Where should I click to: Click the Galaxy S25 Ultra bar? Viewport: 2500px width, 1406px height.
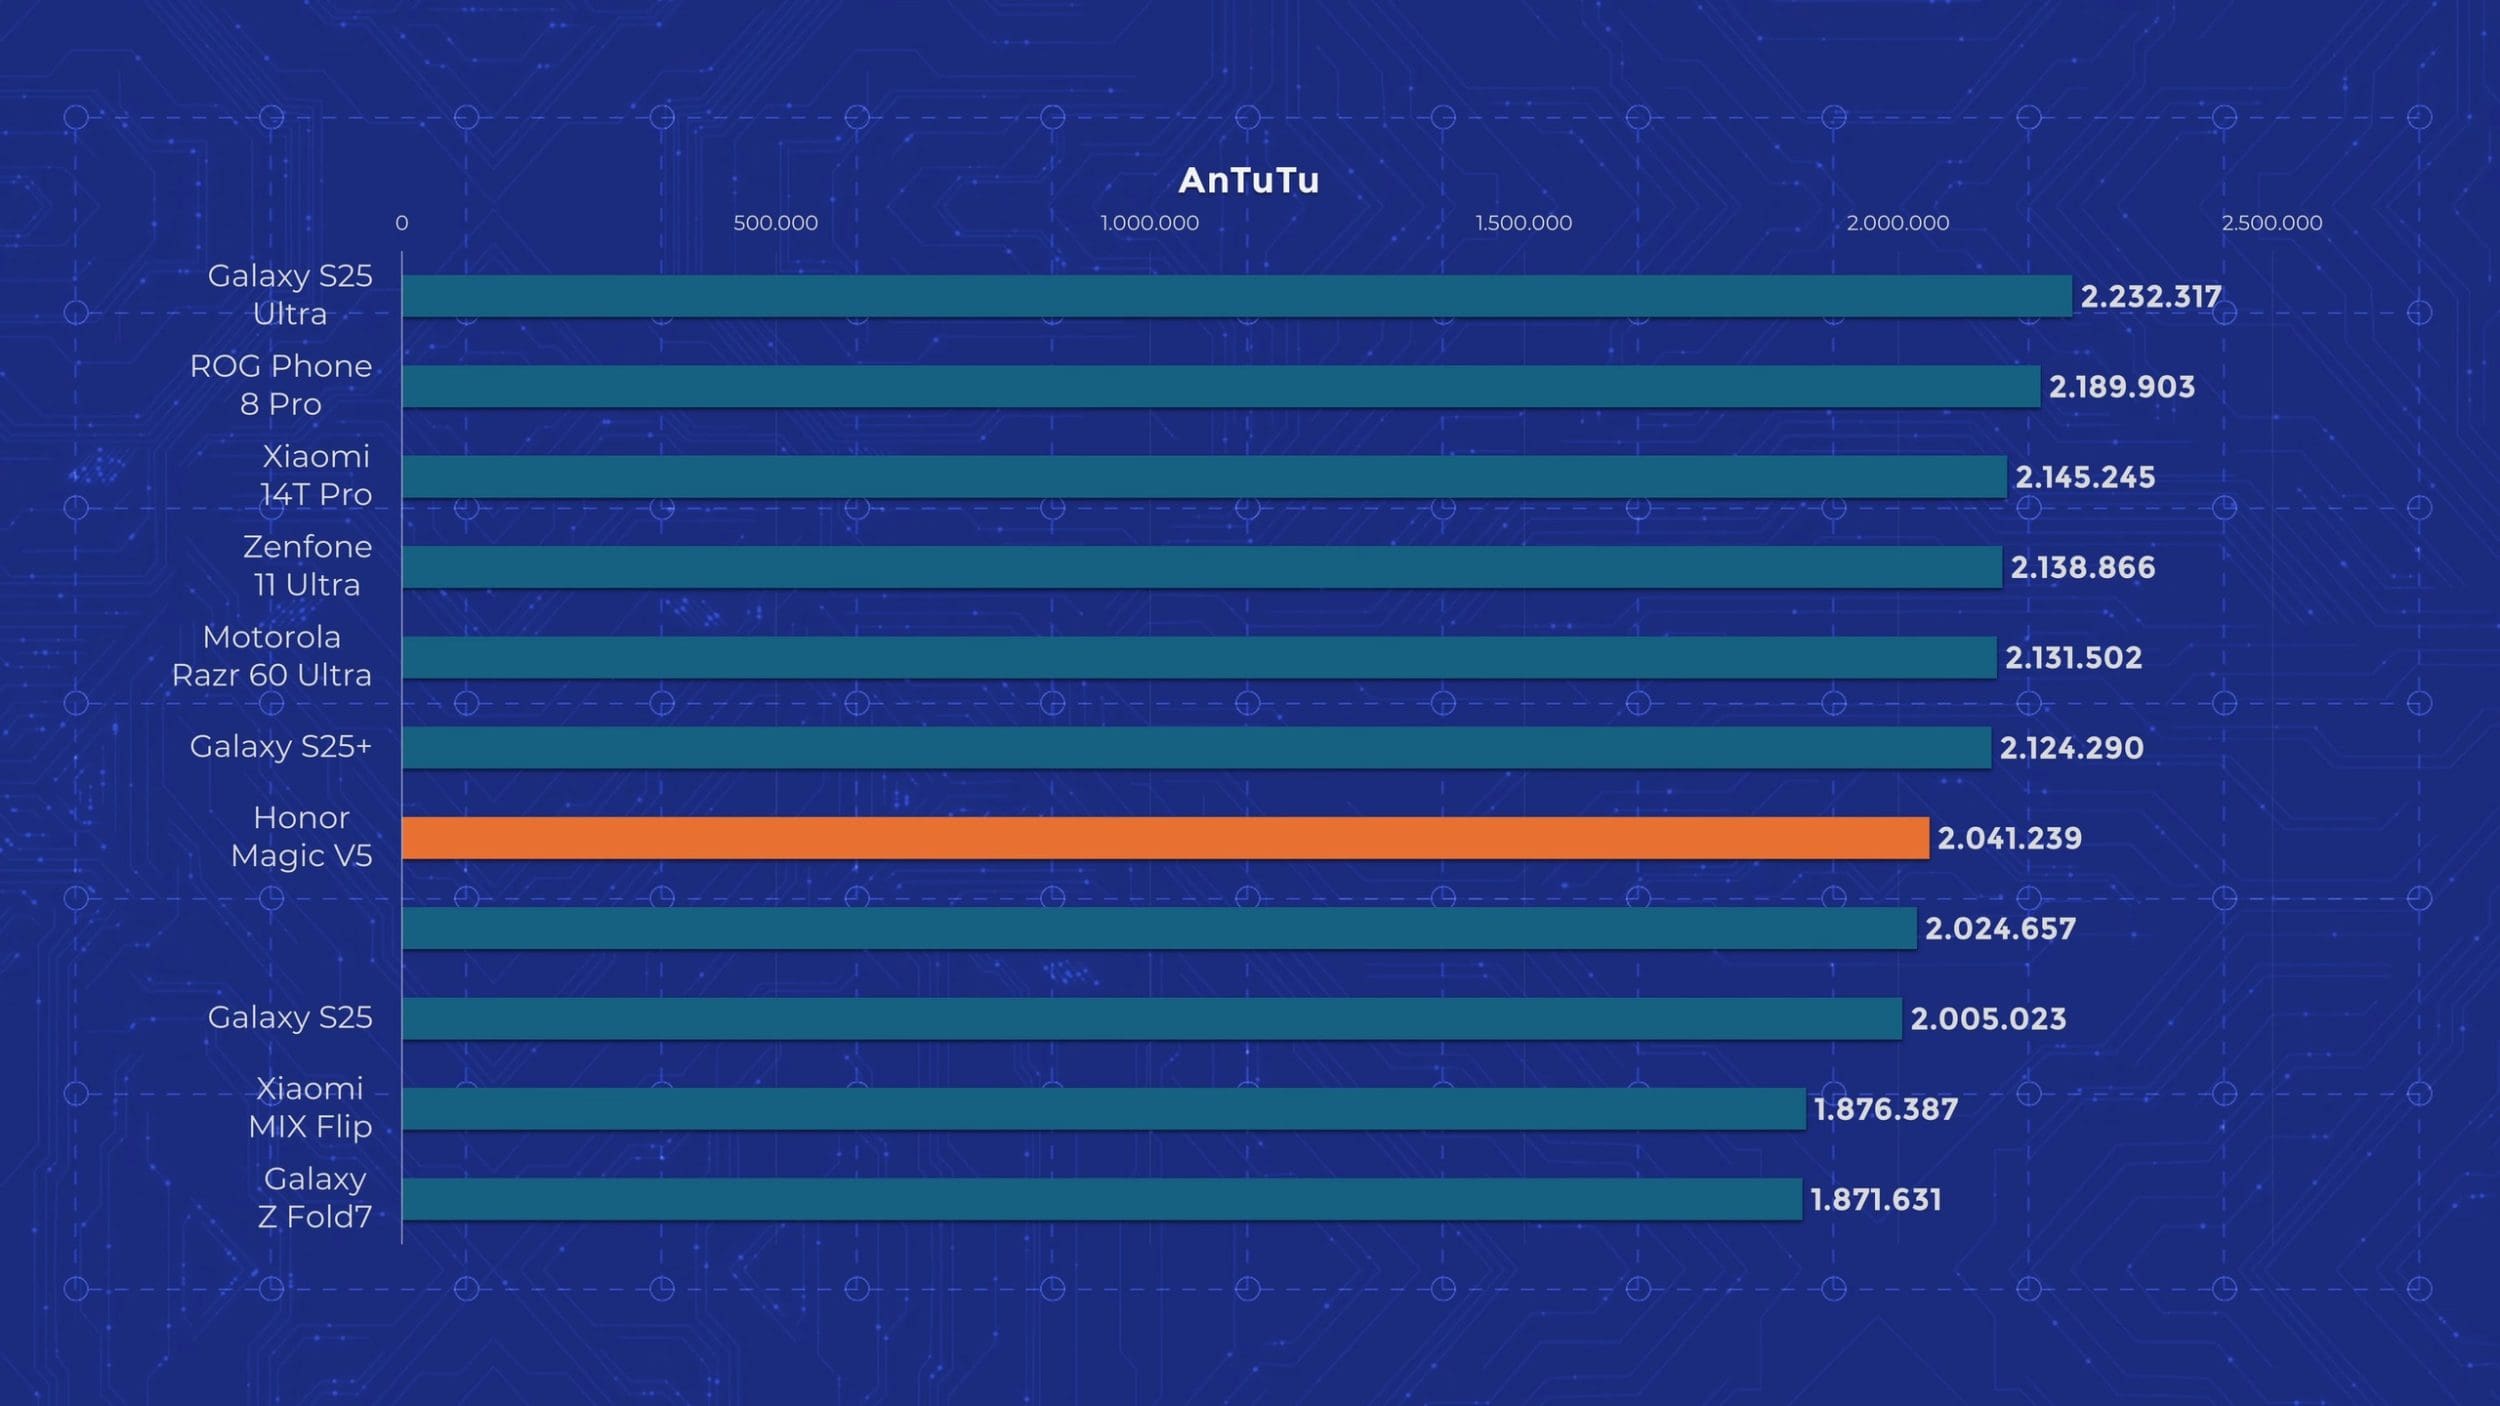pyautogui.click(x=1236, y=296)
